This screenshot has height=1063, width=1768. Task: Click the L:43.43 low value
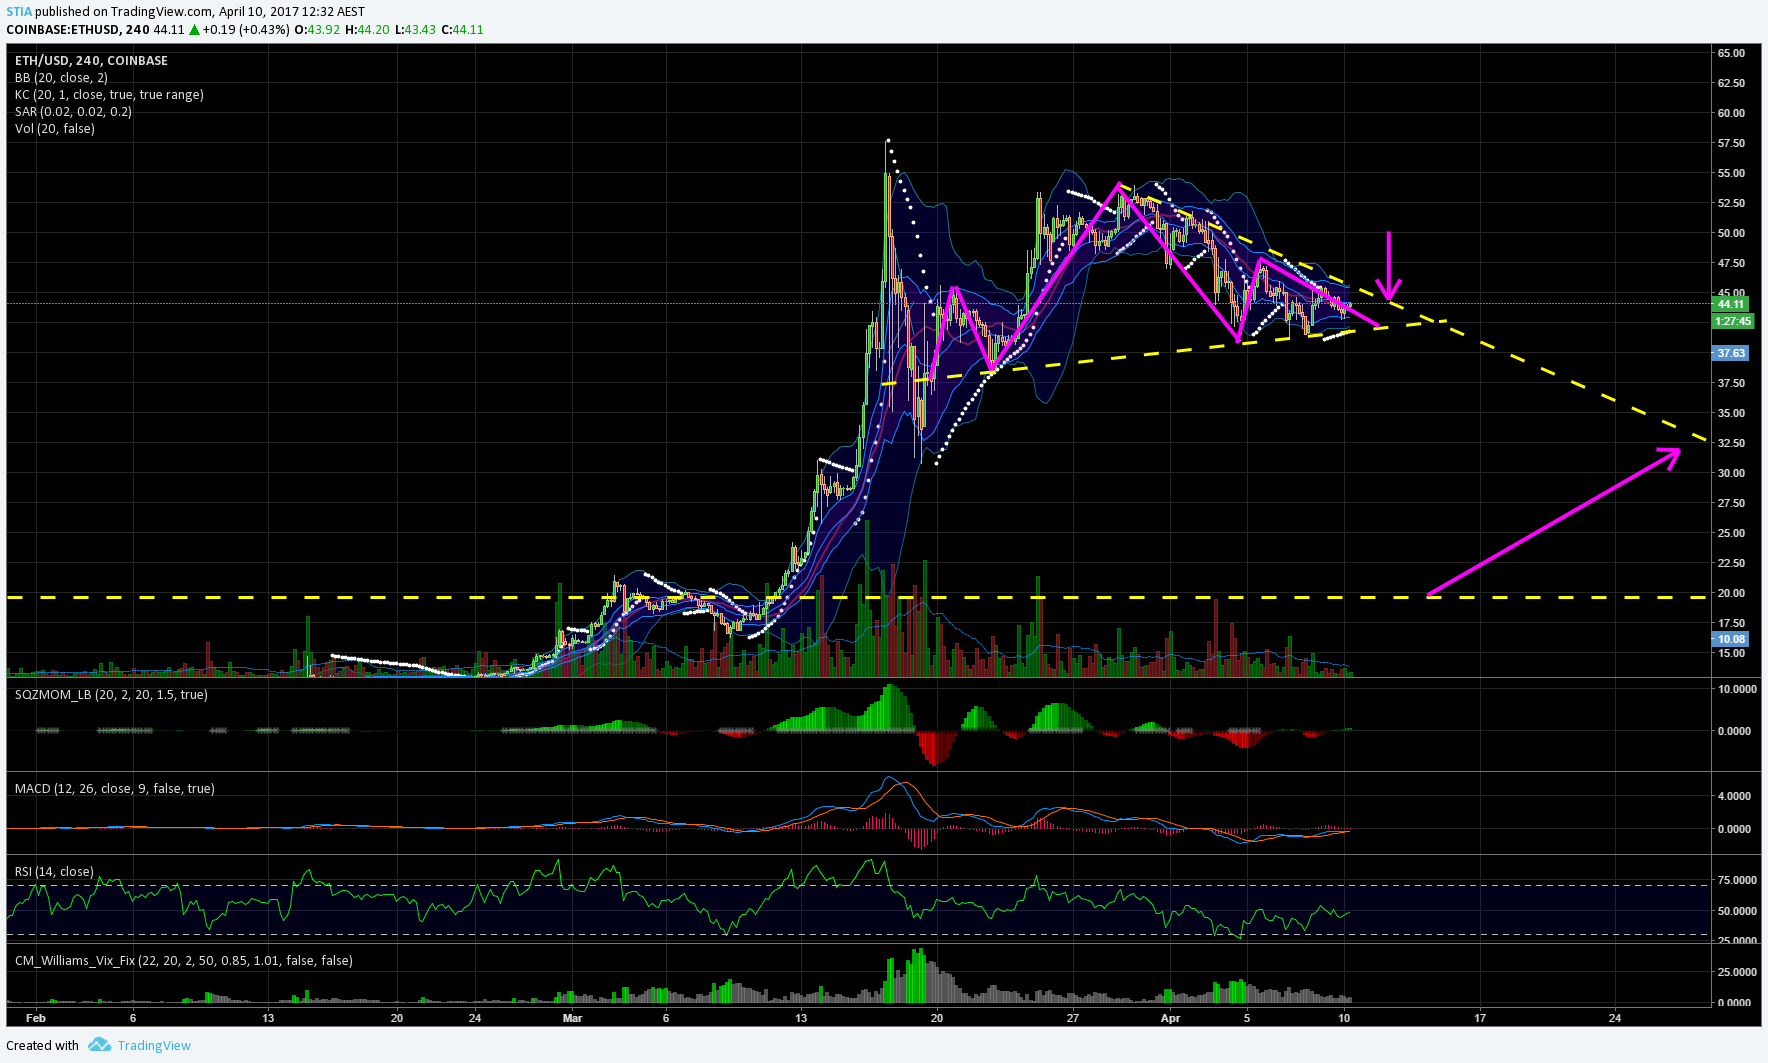tap(415, 30)
